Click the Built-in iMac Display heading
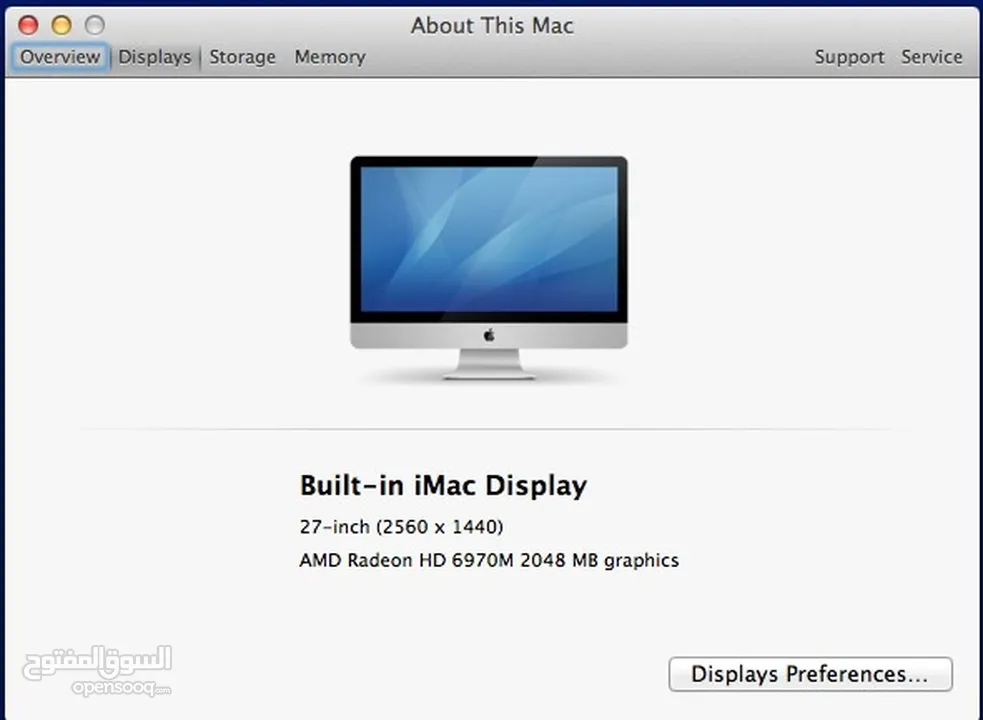 click(x=443, y=485)
